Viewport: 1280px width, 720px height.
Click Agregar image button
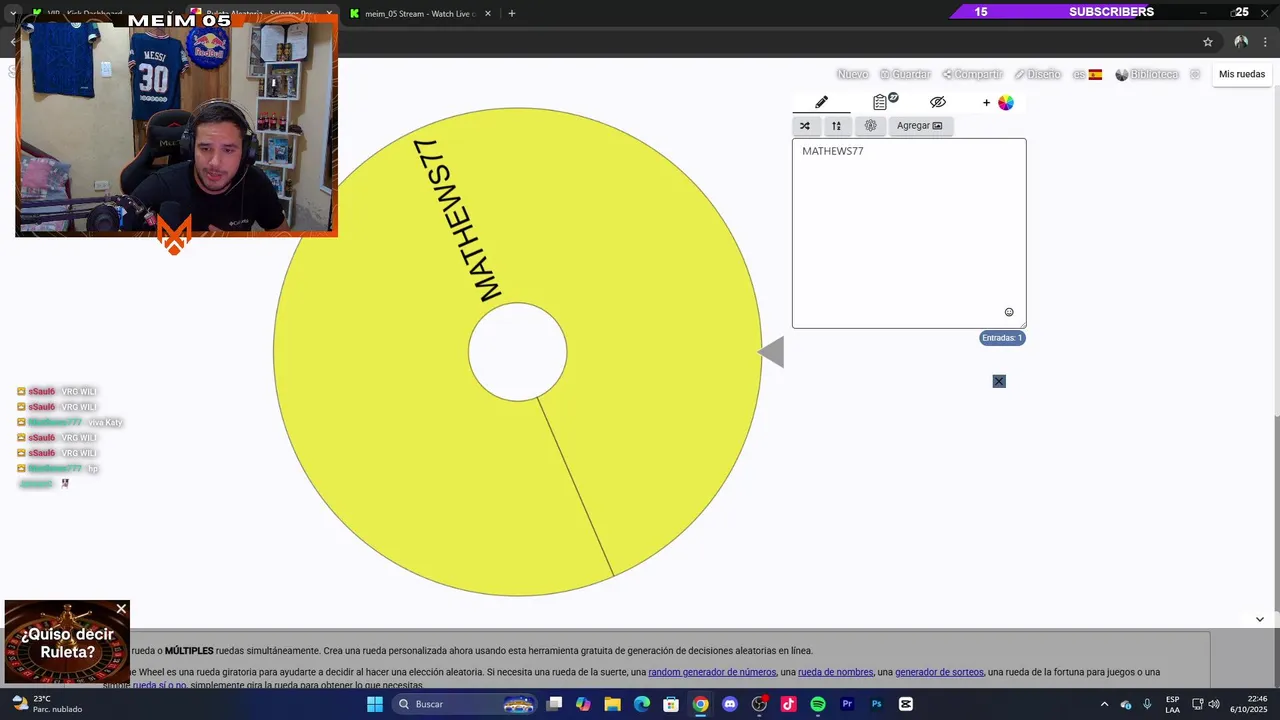pyautogui.click(x=919, y=126)
